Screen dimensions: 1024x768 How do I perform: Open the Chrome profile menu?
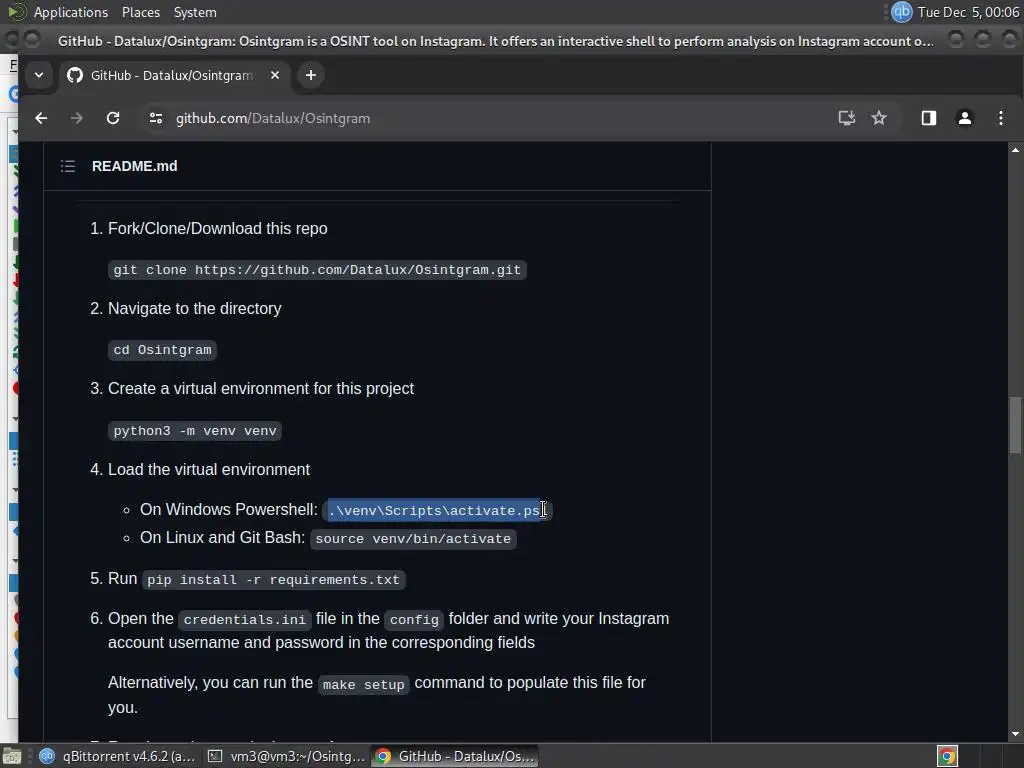[x=965, y=118]
